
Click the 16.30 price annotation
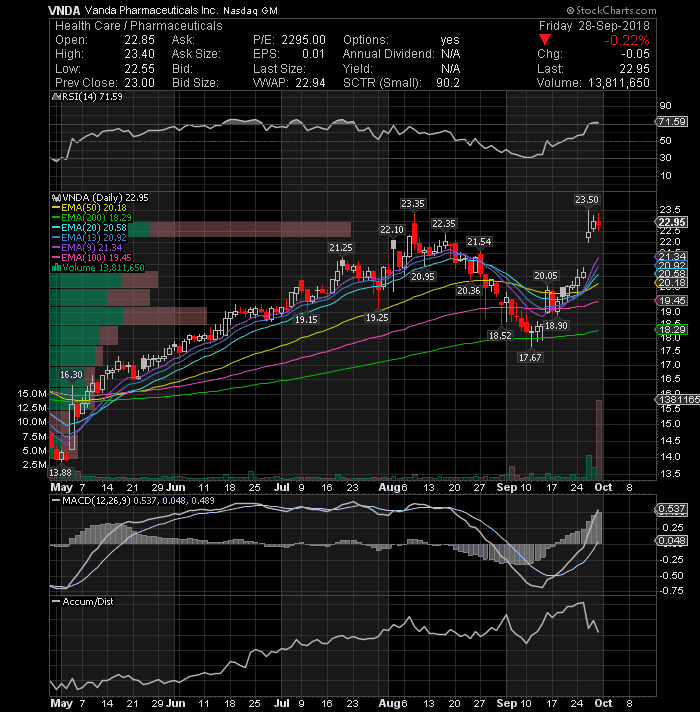[72, 375]
